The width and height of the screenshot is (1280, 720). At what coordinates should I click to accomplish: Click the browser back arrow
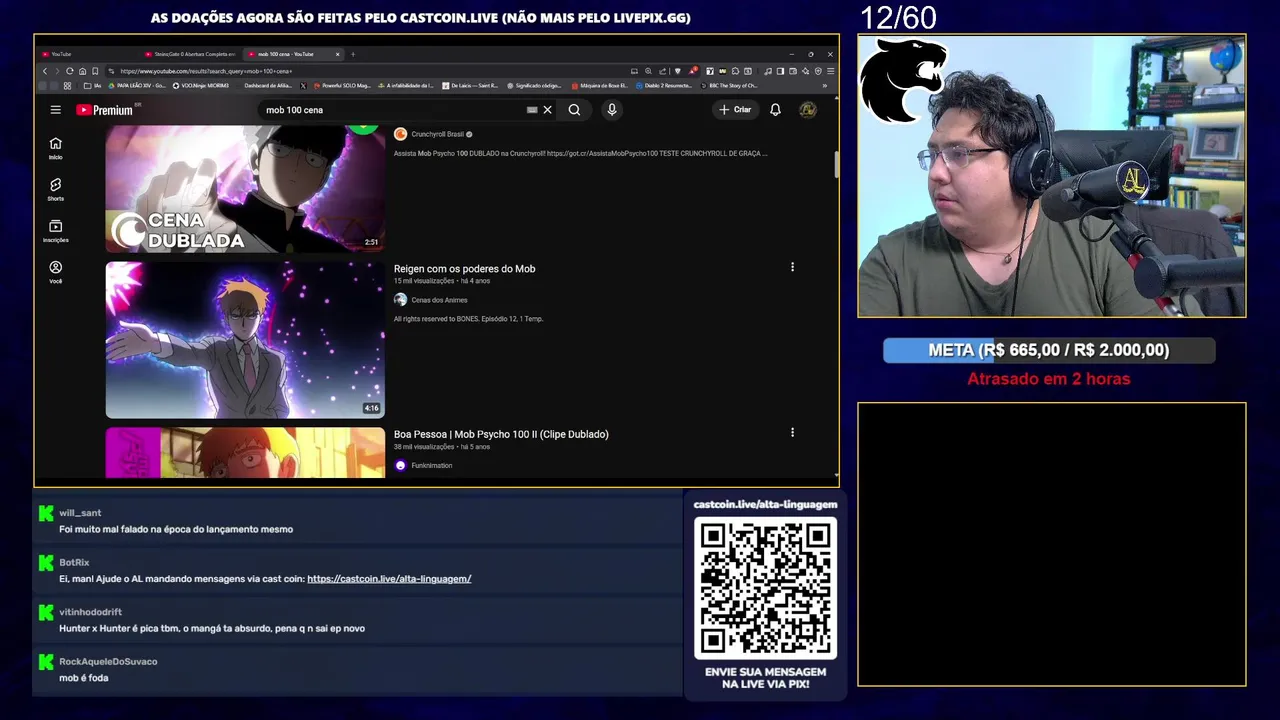coord(45,71)
